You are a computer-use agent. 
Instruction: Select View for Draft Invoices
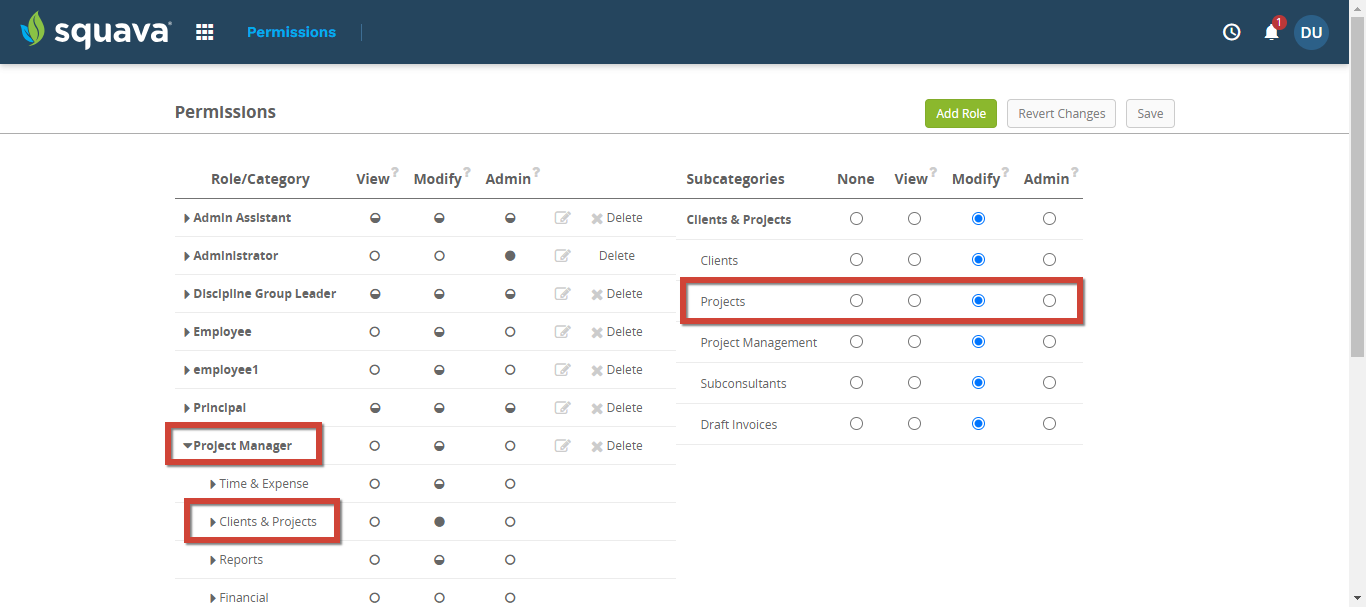(x=914, y=423)
